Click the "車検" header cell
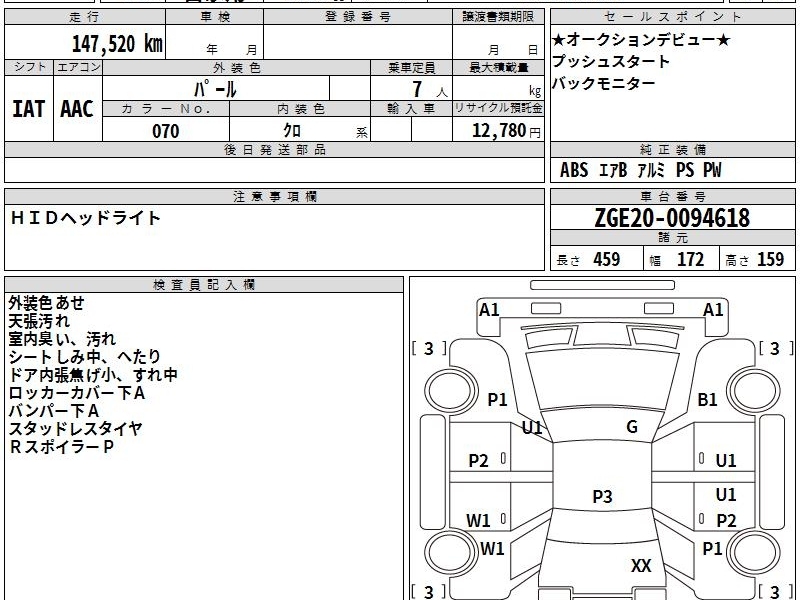This screenshot has height=600, width=800. pyautogui.click(x=215, y=17)
